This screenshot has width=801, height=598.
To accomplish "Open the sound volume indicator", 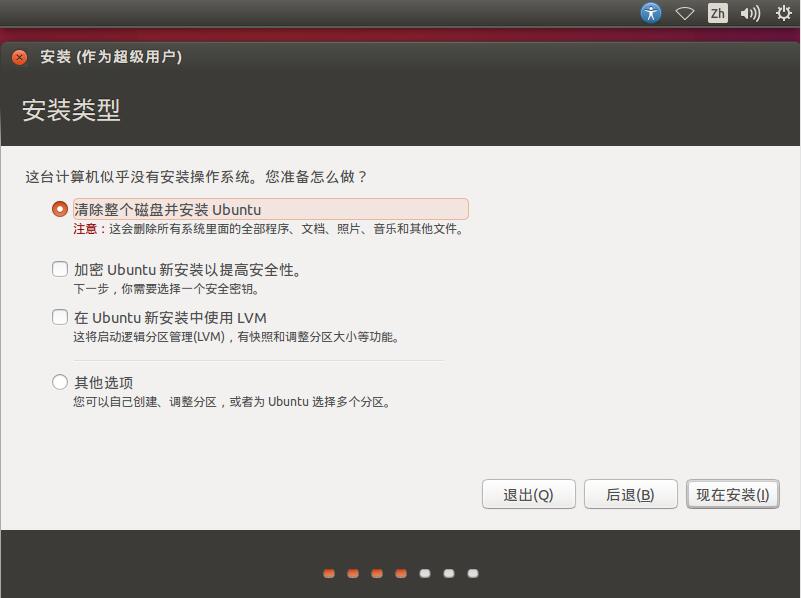I will (750, 13).
